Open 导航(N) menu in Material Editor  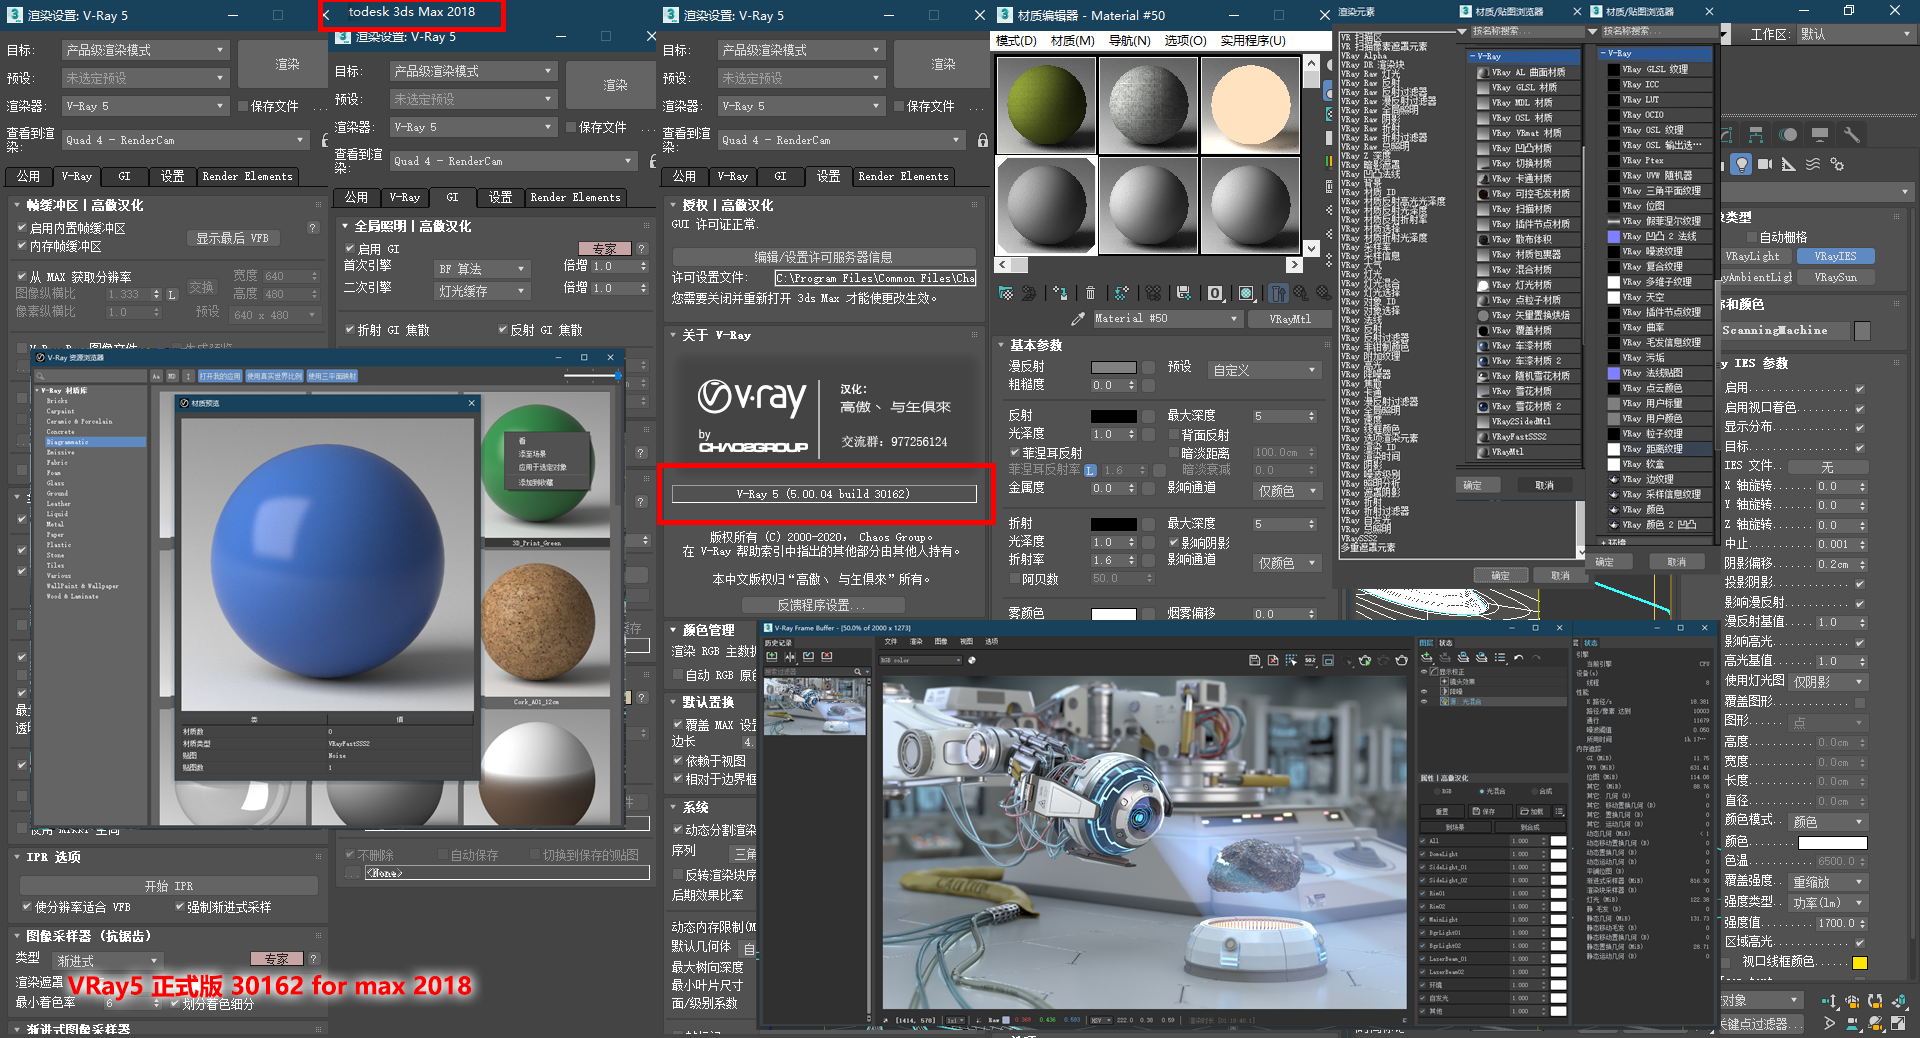pos(1129,40)
